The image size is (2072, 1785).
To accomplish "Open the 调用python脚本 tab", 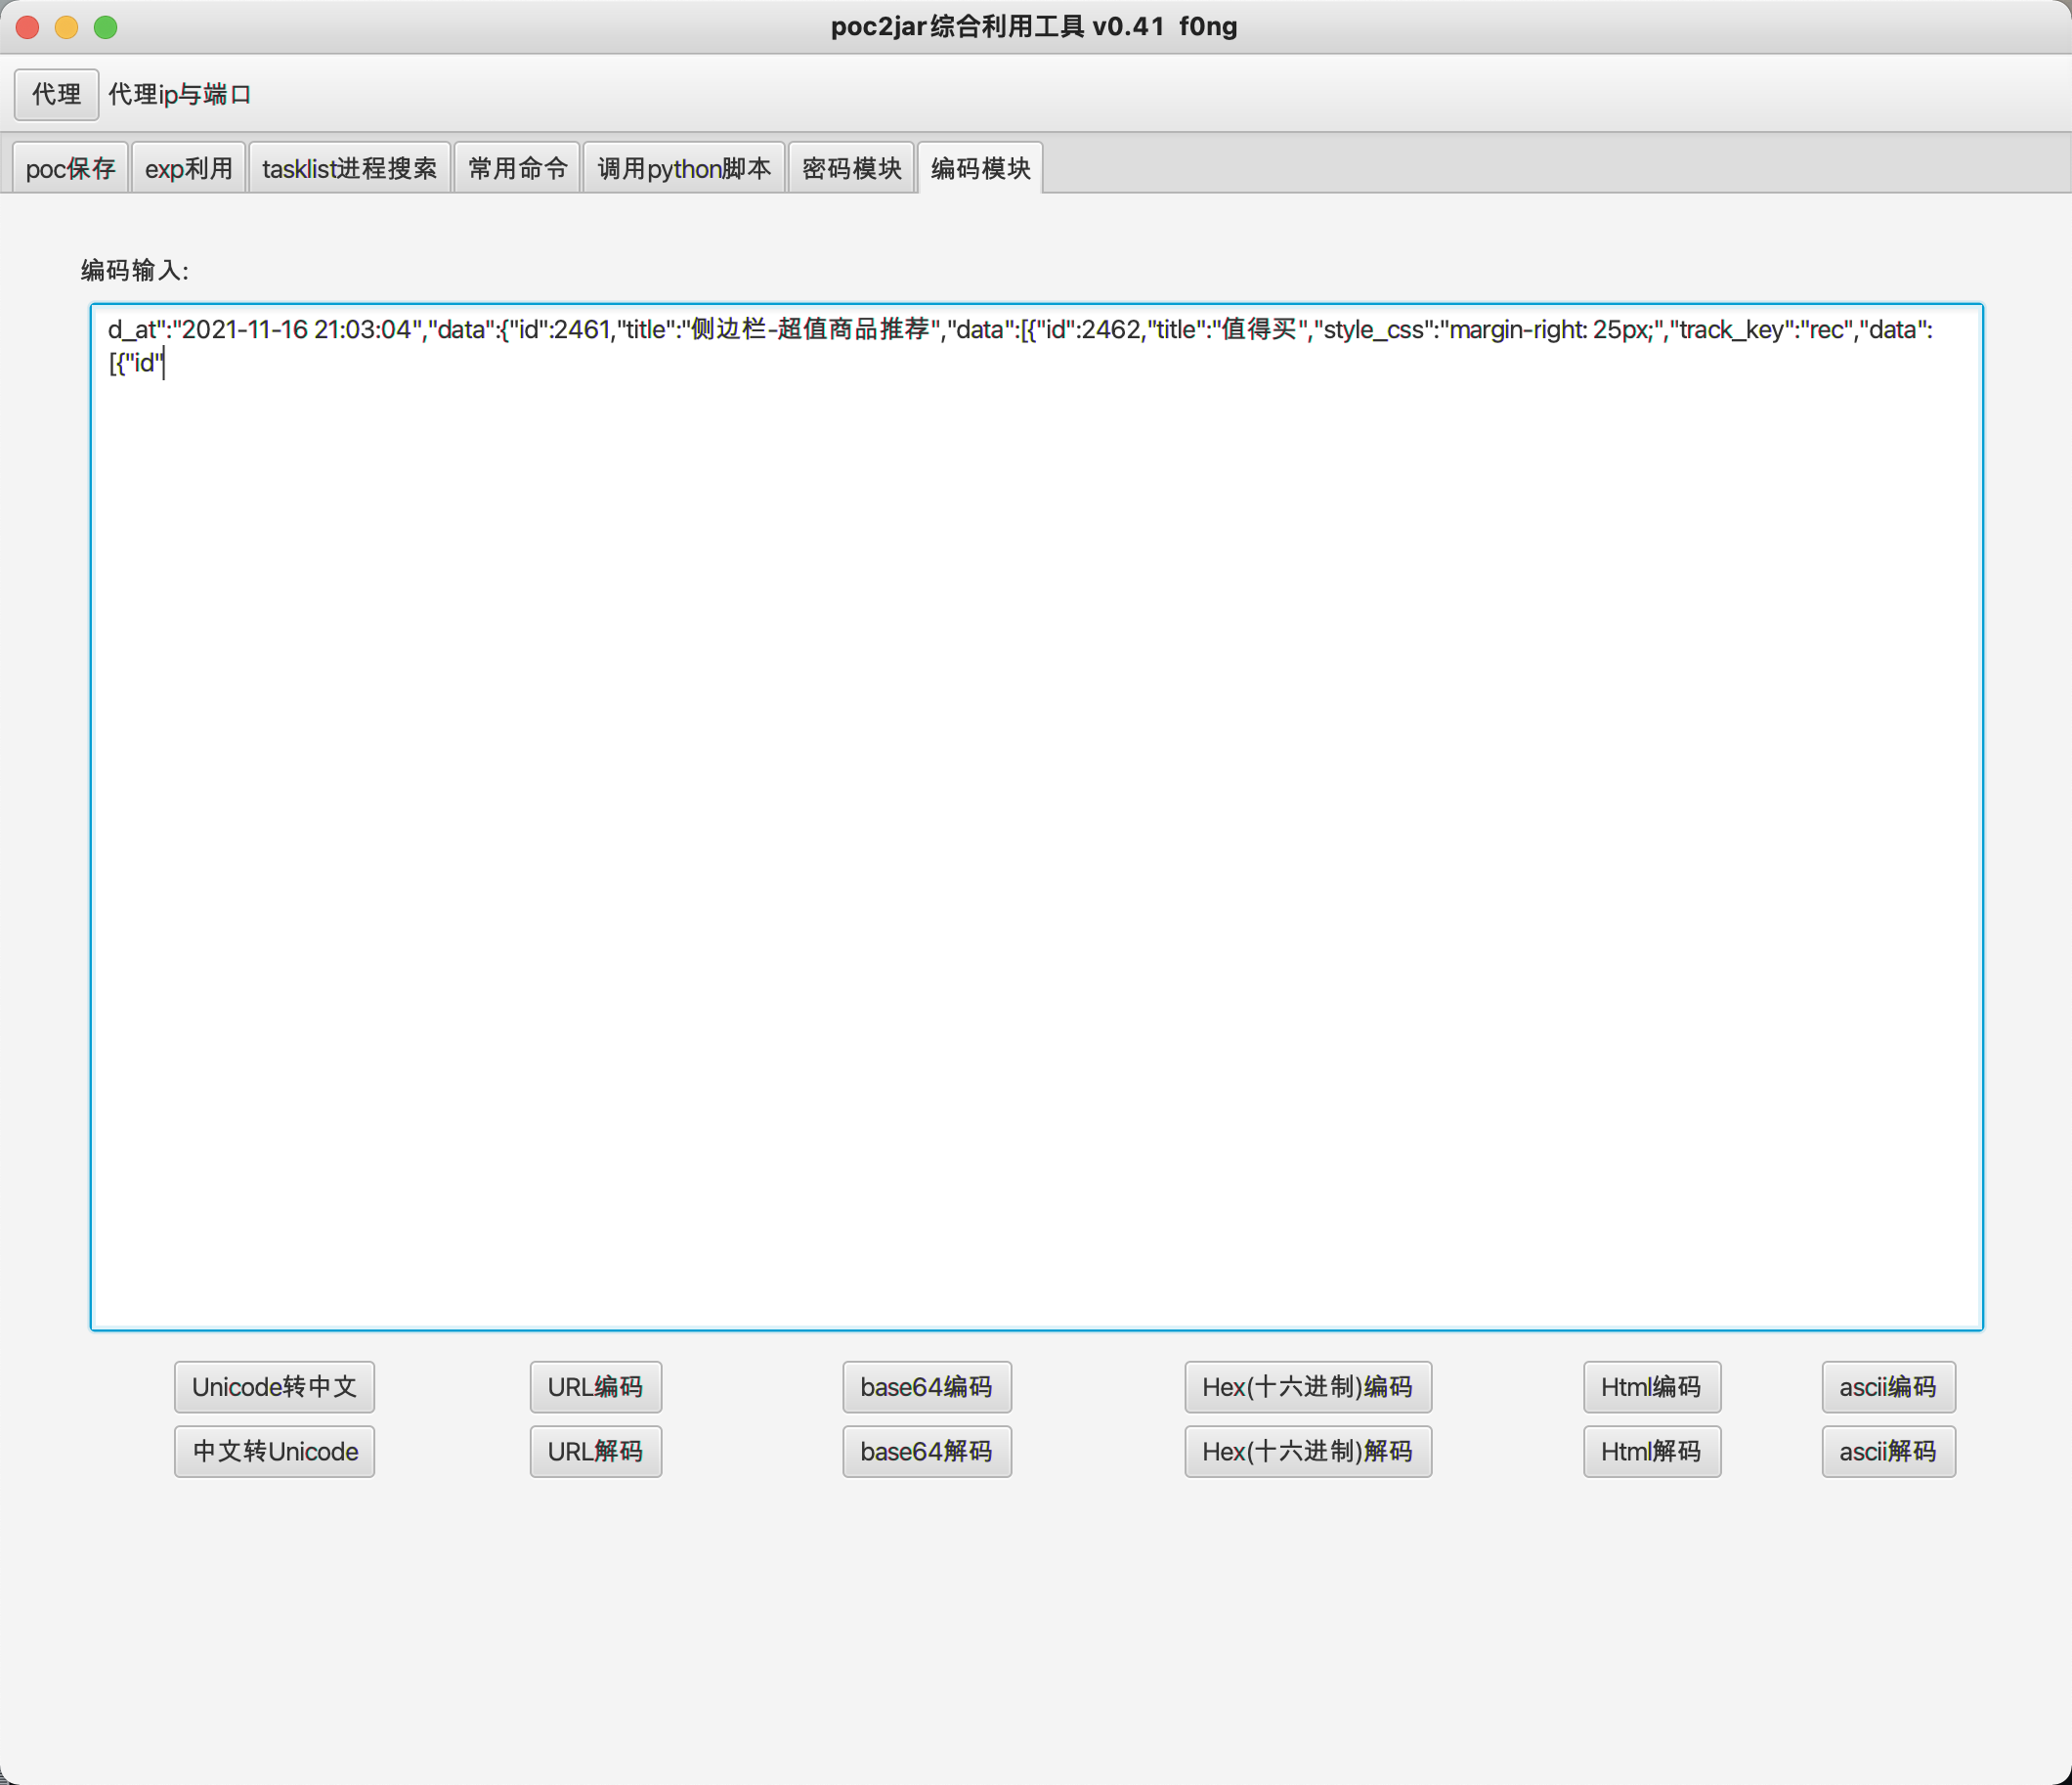I will [x=684, y=168].
